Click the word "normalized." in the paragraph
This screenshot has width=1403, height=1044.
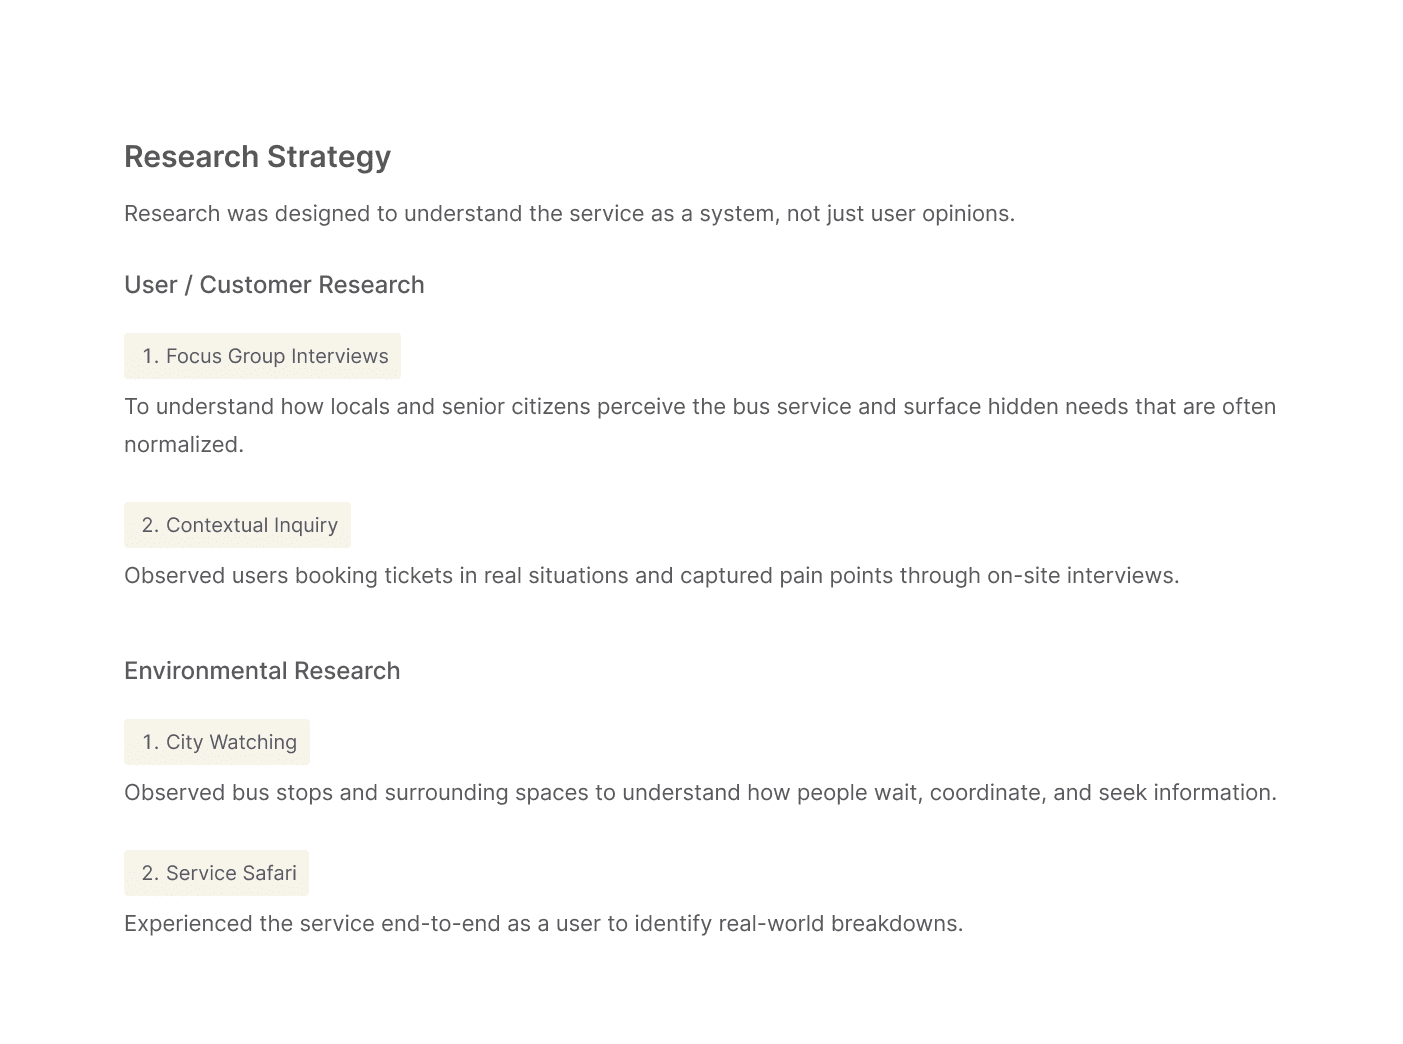point(184,445)
